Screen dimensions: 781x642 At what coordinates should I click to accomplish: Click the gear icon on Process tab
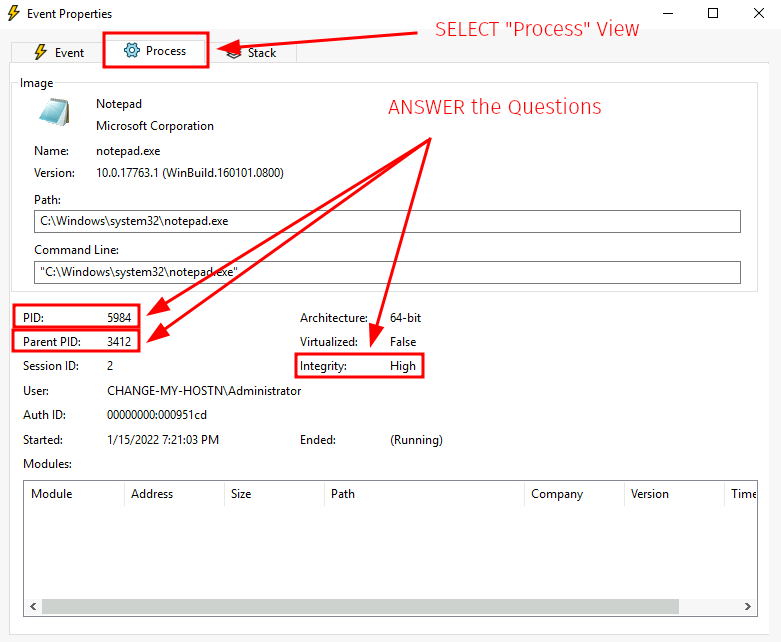pos(131,51)
